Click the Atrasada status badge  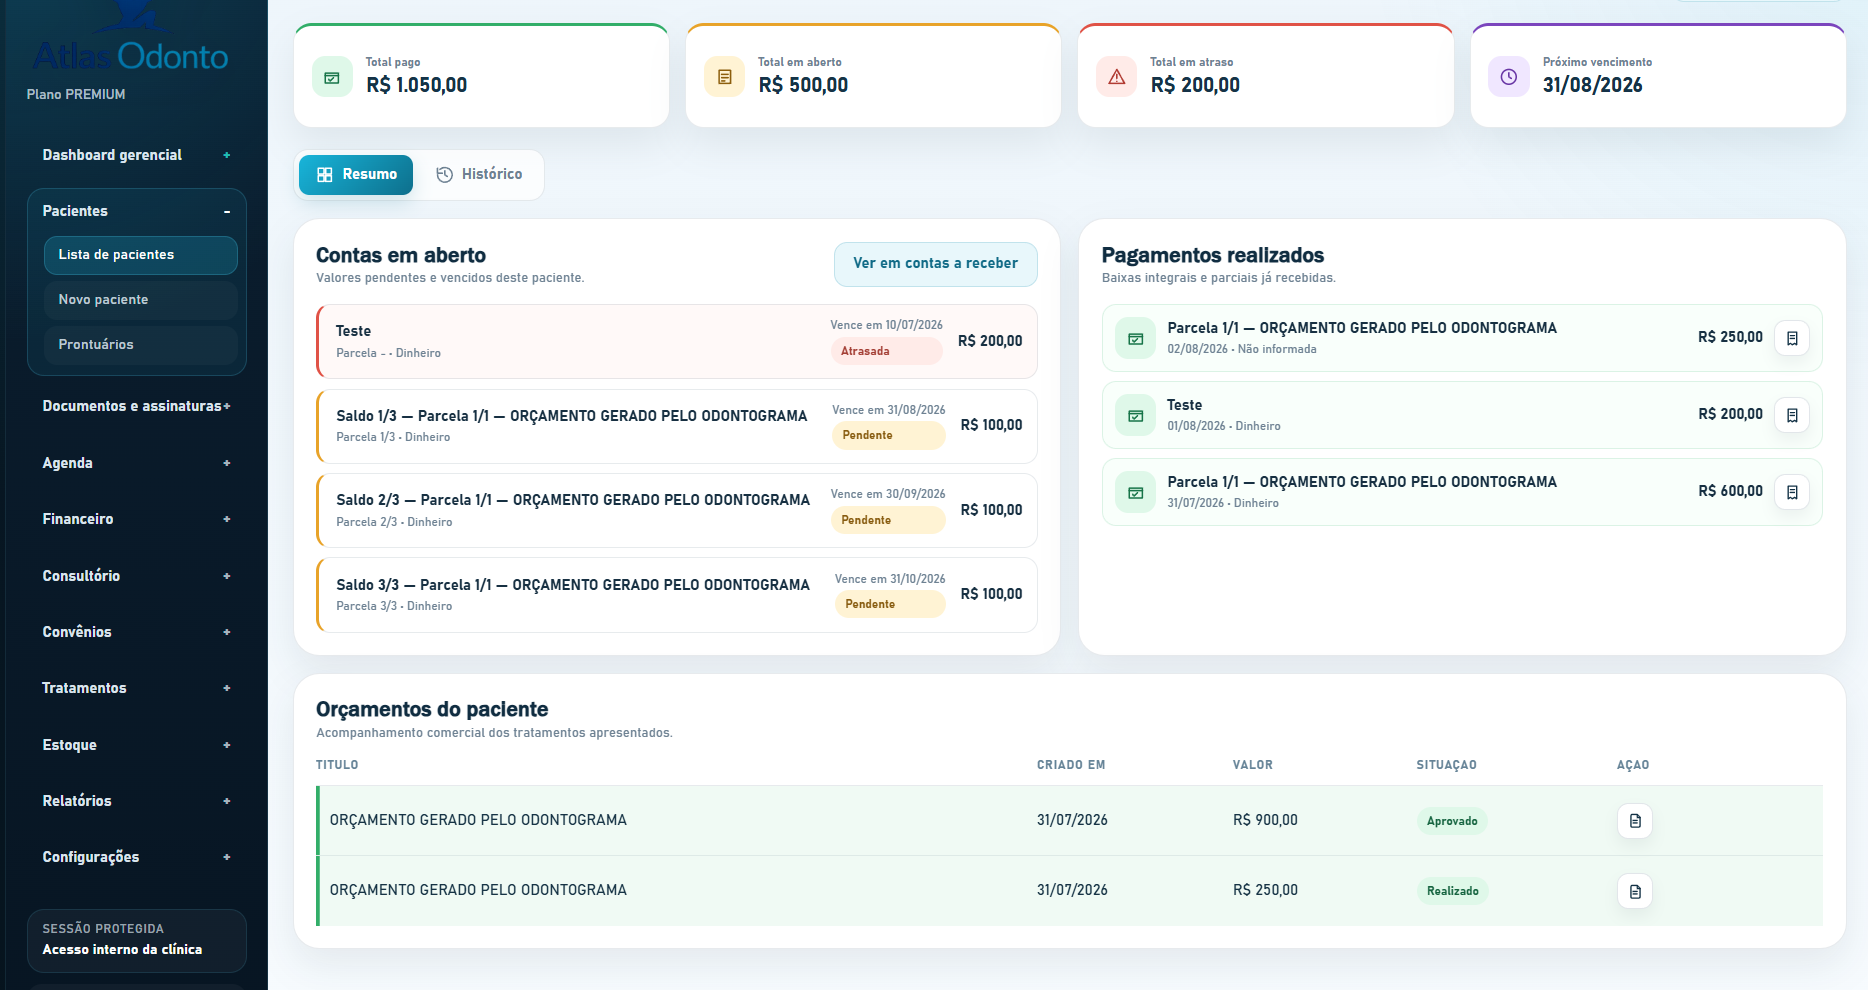(x=885, y=351)
